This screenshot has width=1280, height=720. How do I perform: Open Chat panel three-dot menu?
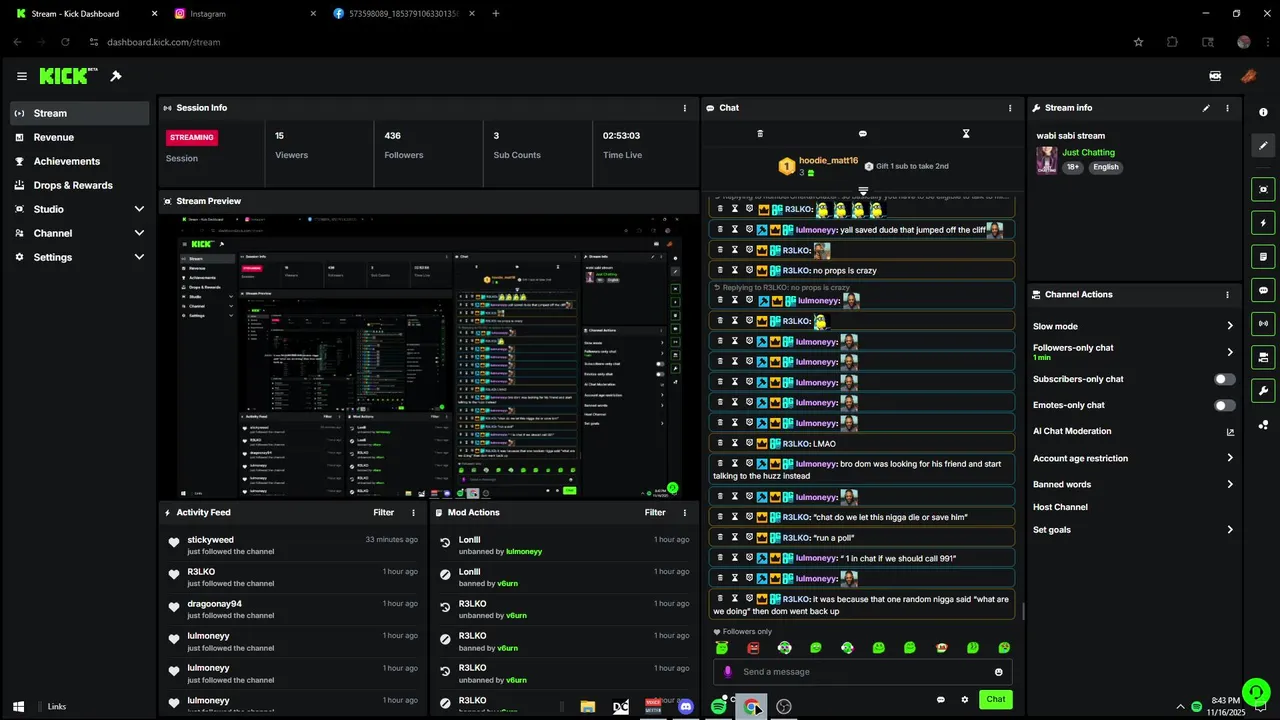click(x=1010, y=108)
